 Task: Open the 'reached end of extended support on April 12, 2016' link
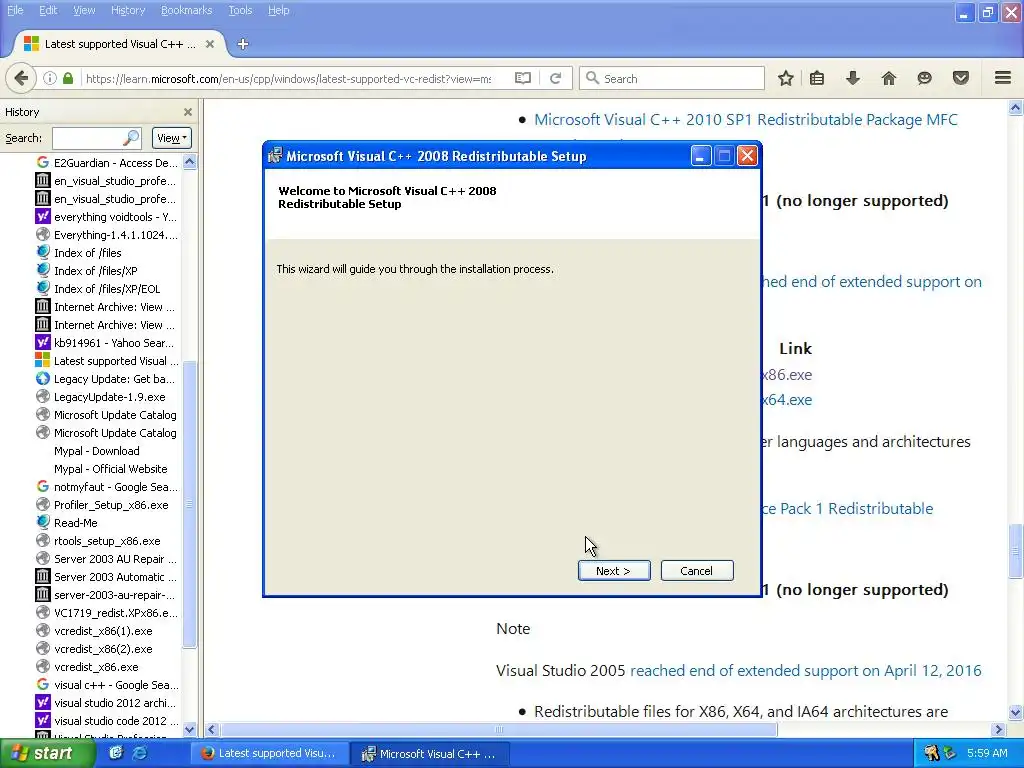coord(805,671)
